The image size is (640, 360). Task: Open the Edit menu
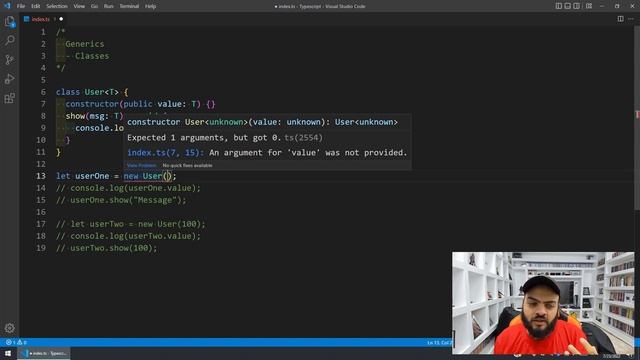(36, 6)
